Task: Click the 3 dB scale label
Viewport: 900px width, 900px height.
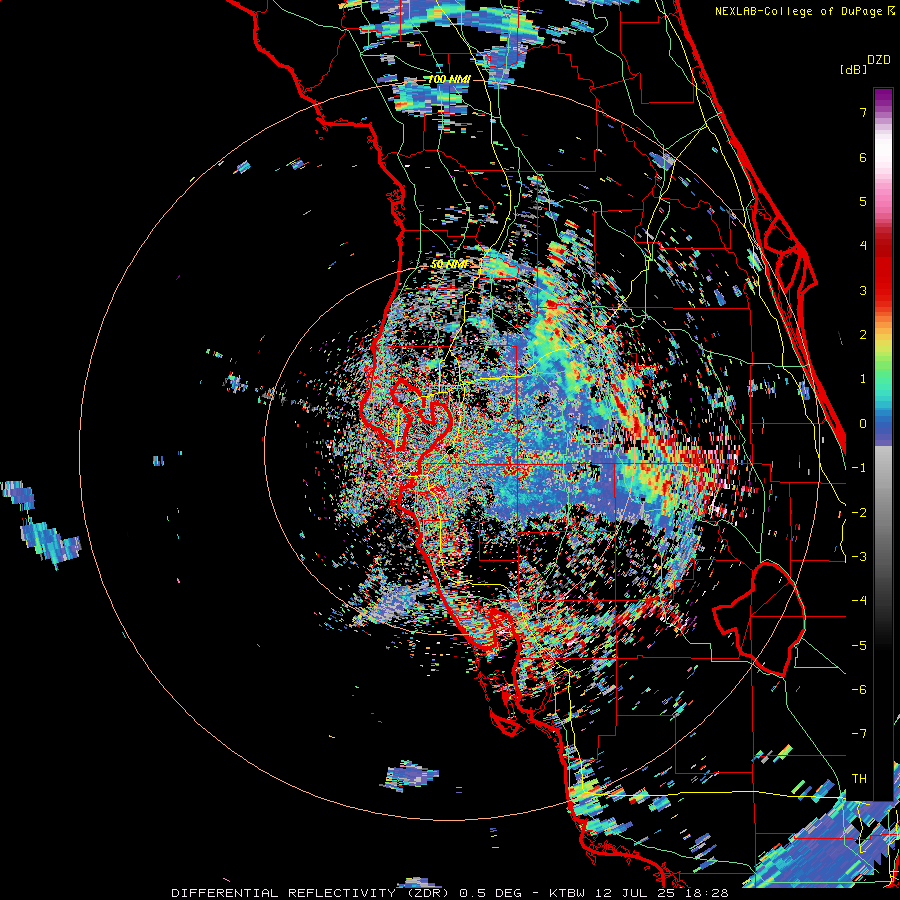Action: tap(863, 290)
